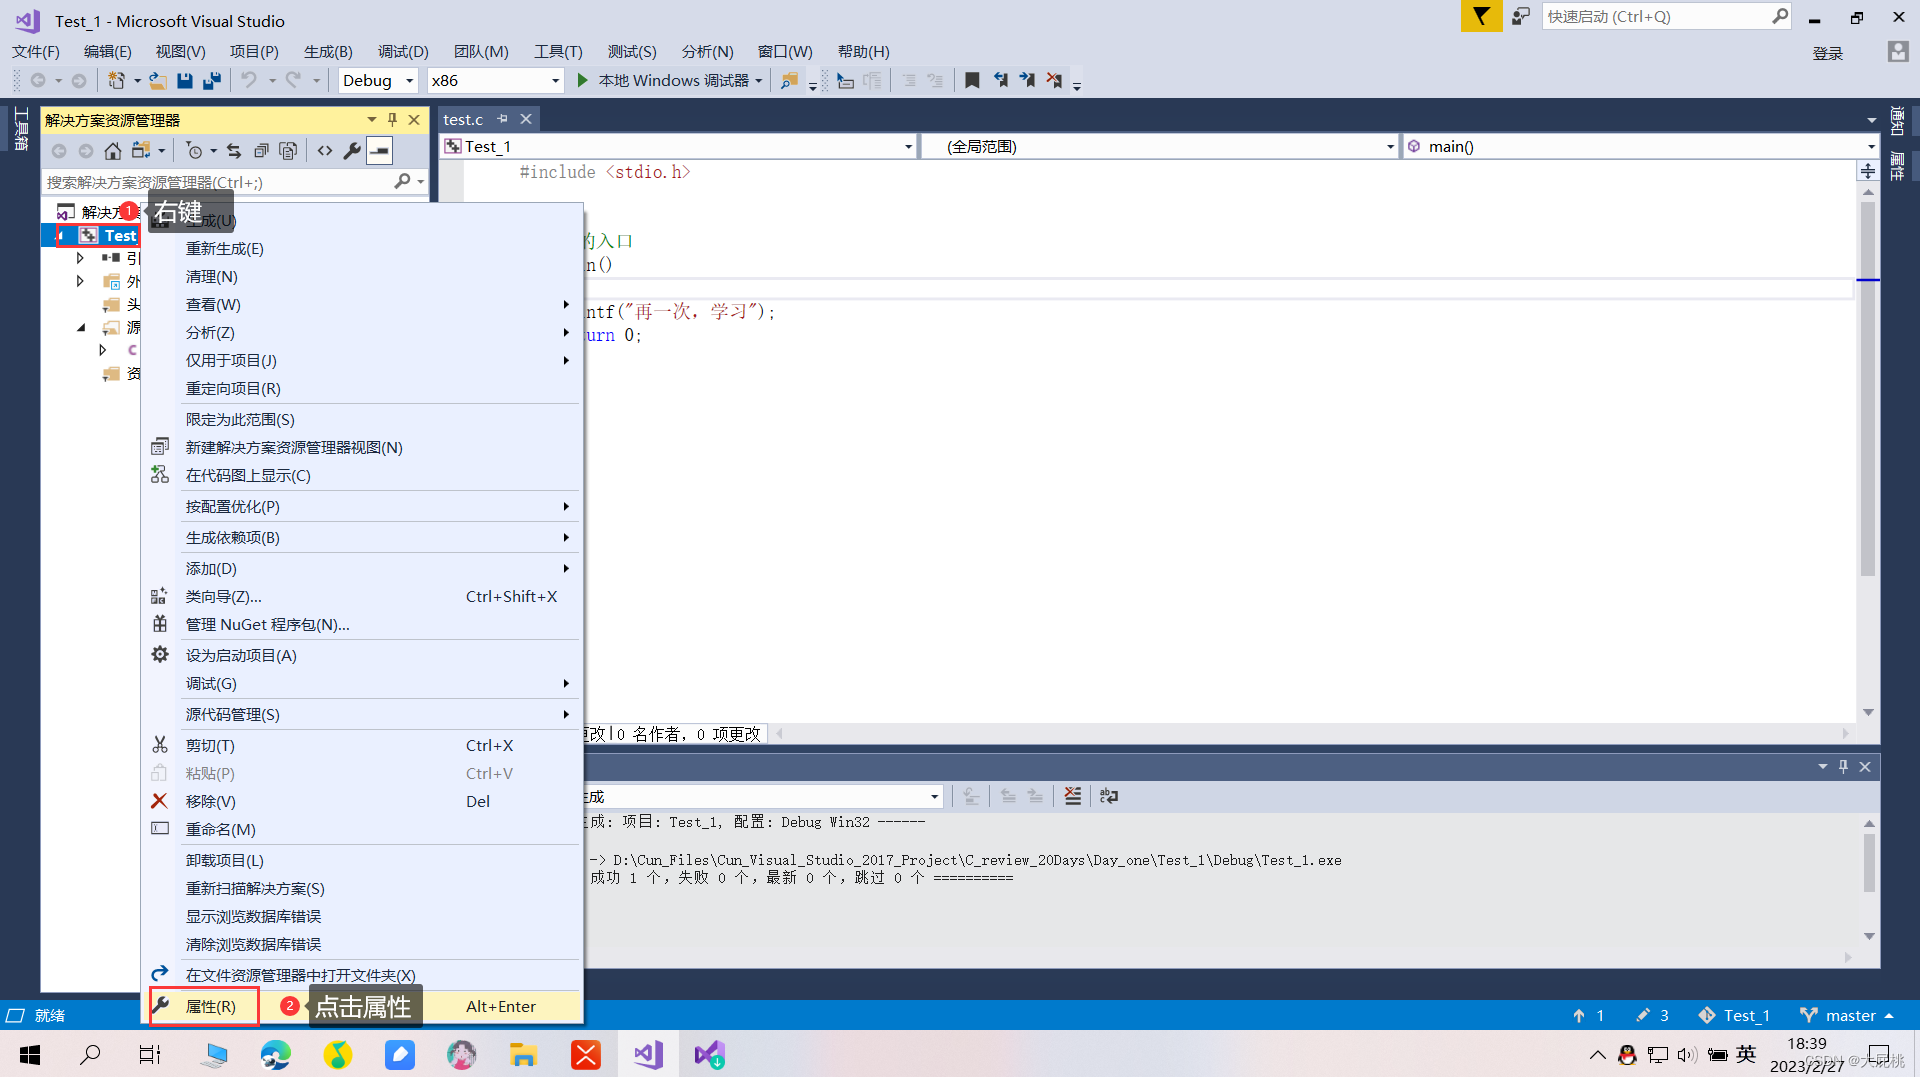
Task: Select 清理(N) in context menu
Action: [362, 276]
